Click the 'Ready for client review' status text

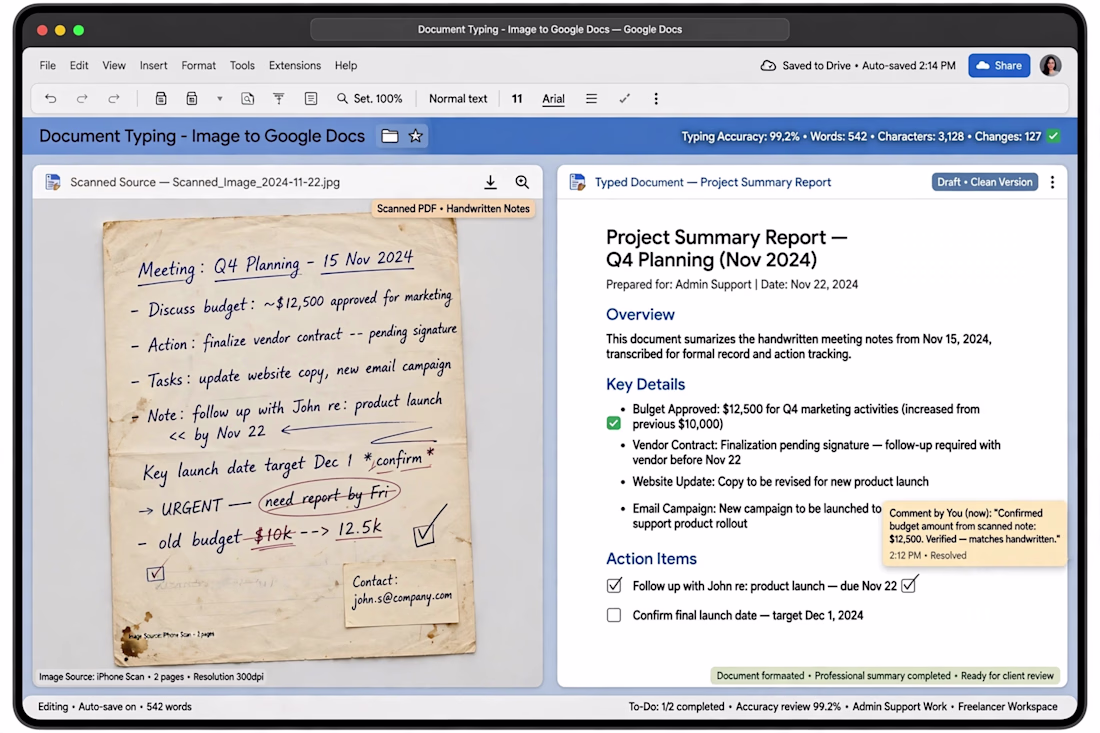pyautogui.click(x=1007, y=675)
